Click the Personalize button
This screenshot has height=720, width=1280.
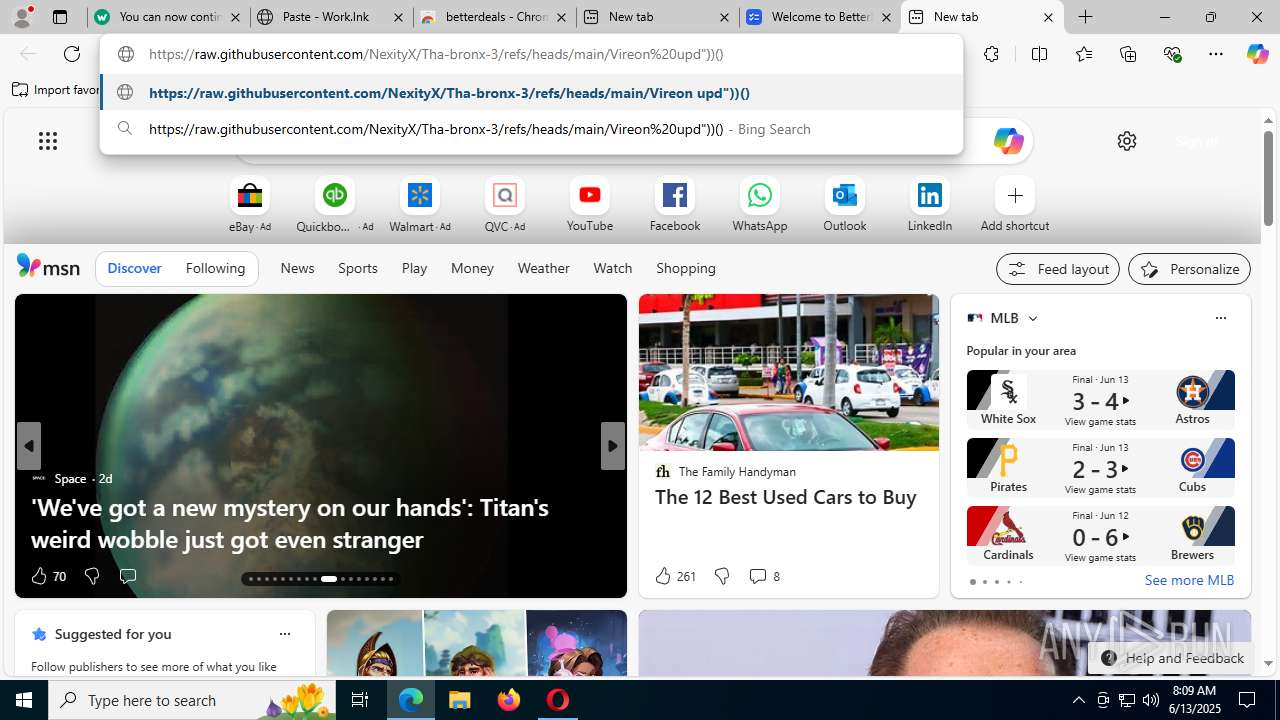pyautogui.click(x=1189, y=269)
